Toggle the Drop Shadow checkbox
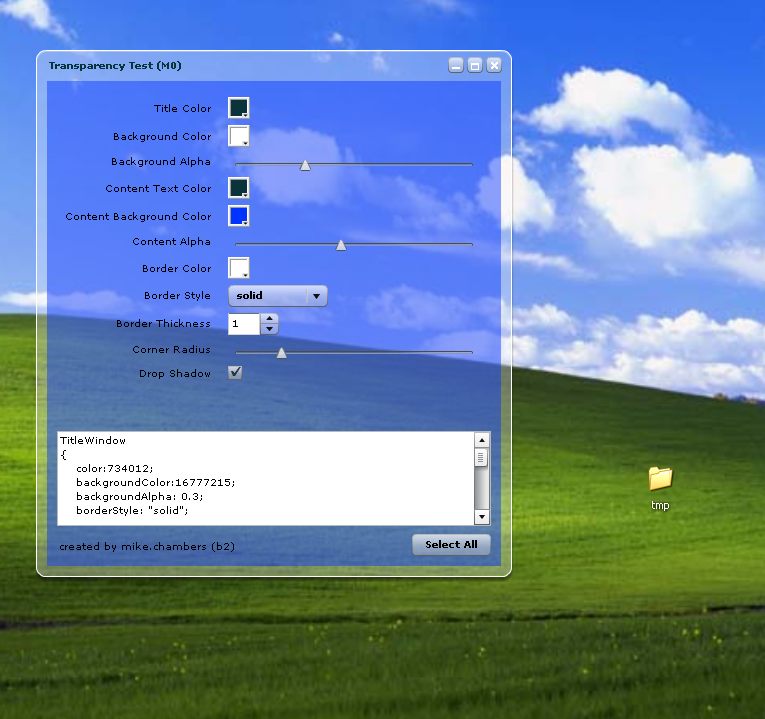The height and width of the screenshot is (719, 765). [x=236, y=373]
